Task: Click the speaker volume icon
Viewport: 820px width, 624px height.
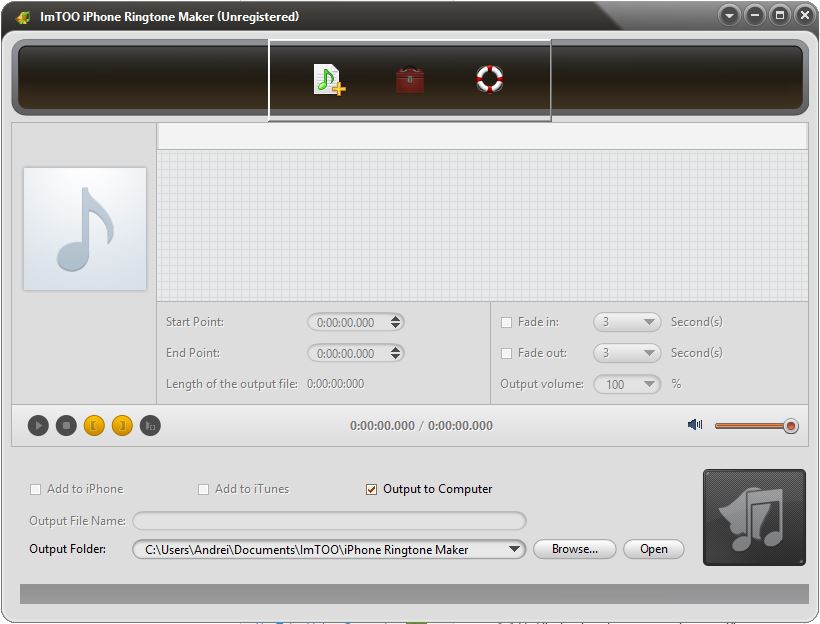Action: pyautogui.click(x=694, y=425)
